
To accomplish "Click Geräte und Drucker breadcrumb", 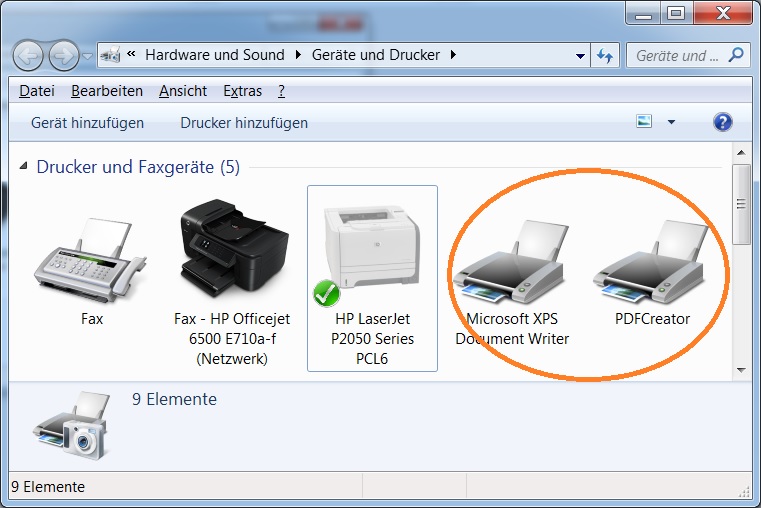I will [x=376, y=55].
